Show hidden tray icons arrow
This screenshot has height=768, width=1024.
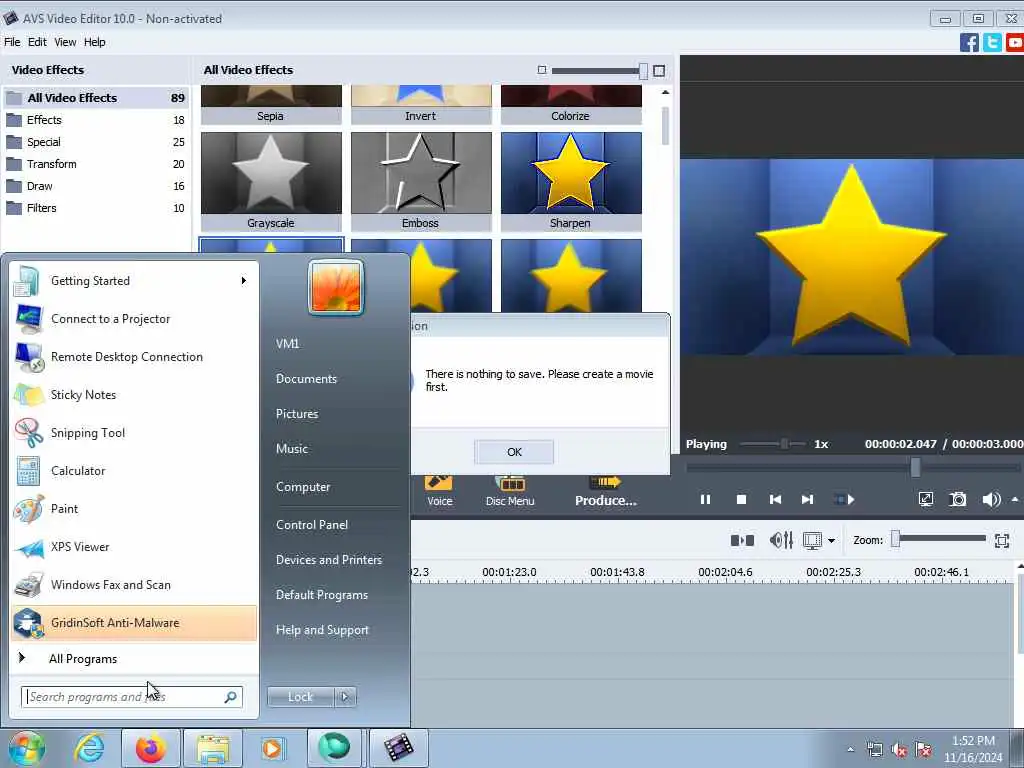(850, 749)
